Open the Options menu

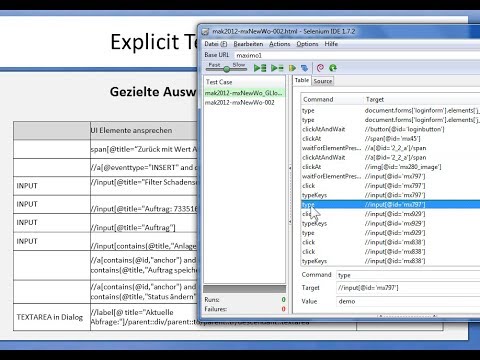point(307,44)
